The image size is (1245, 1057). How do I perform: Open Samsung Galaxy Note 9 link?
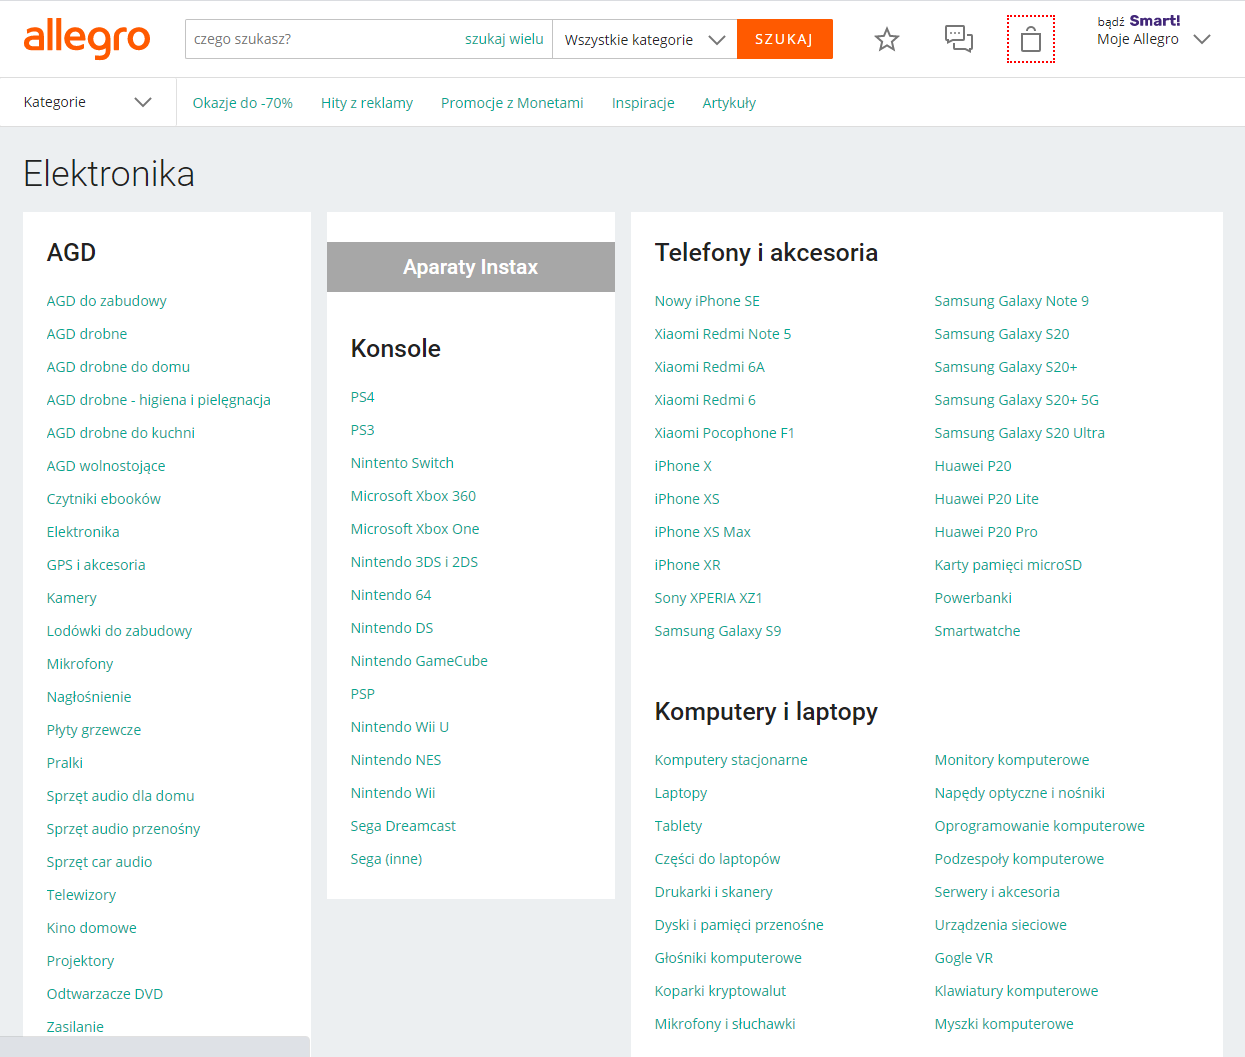coord(1012,301)
